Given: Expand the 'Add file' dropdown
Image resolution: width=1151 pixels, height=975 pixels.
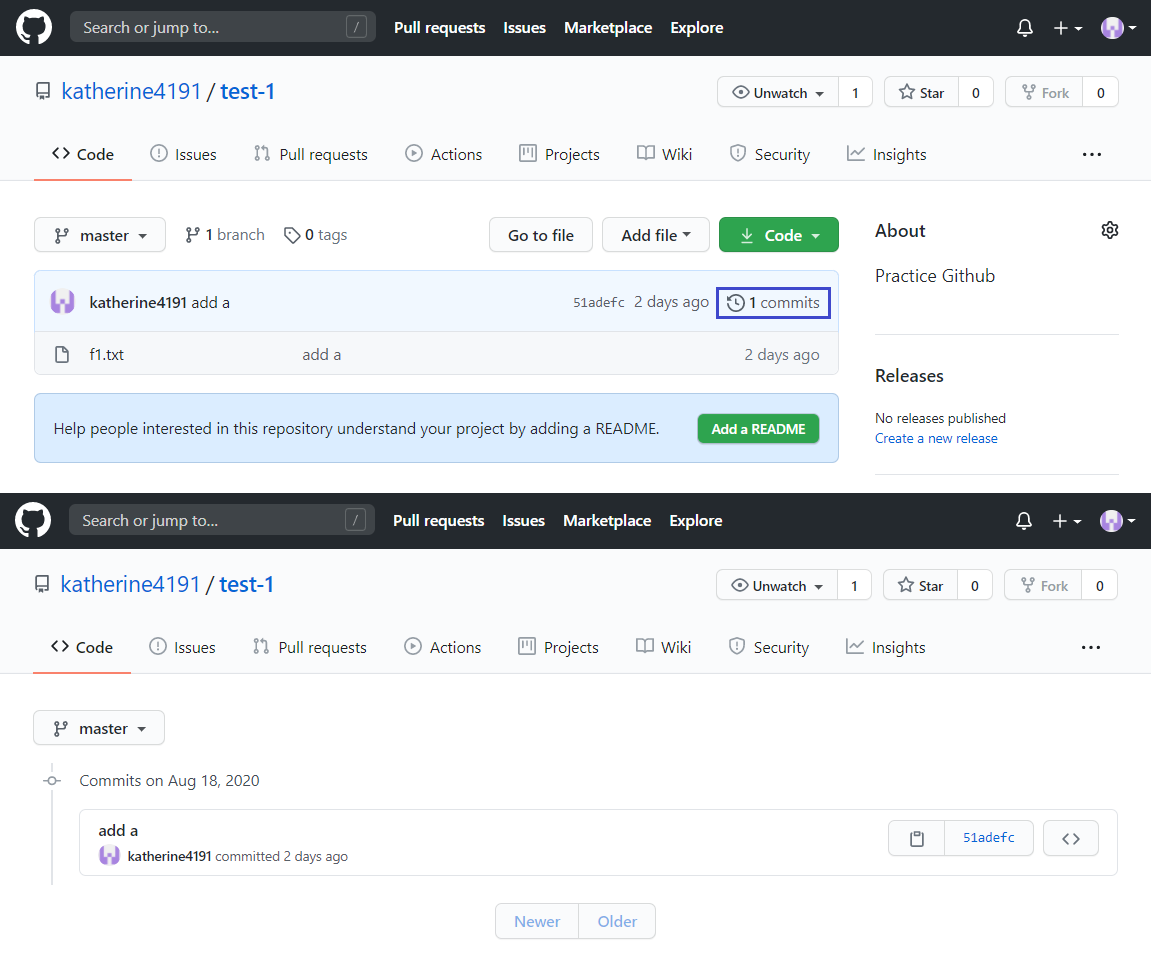Looking at the screenshot, I should click(656, 235).
